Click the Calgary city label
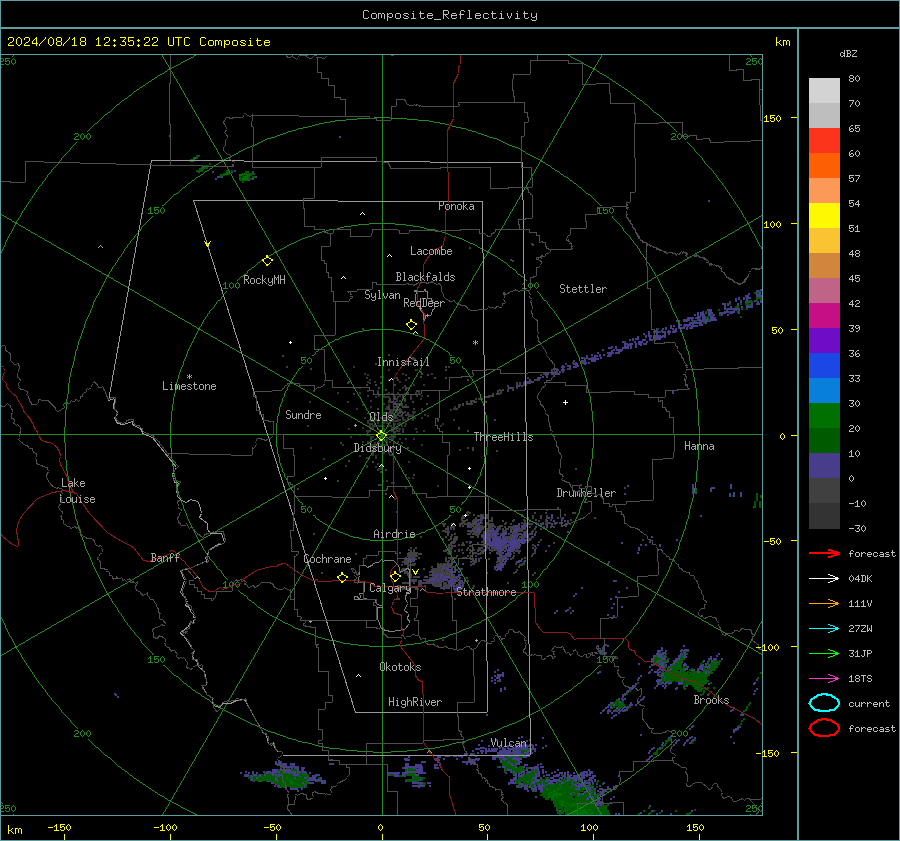The height and width of the screenshot is (841, 900). click(x=390, y=588)
